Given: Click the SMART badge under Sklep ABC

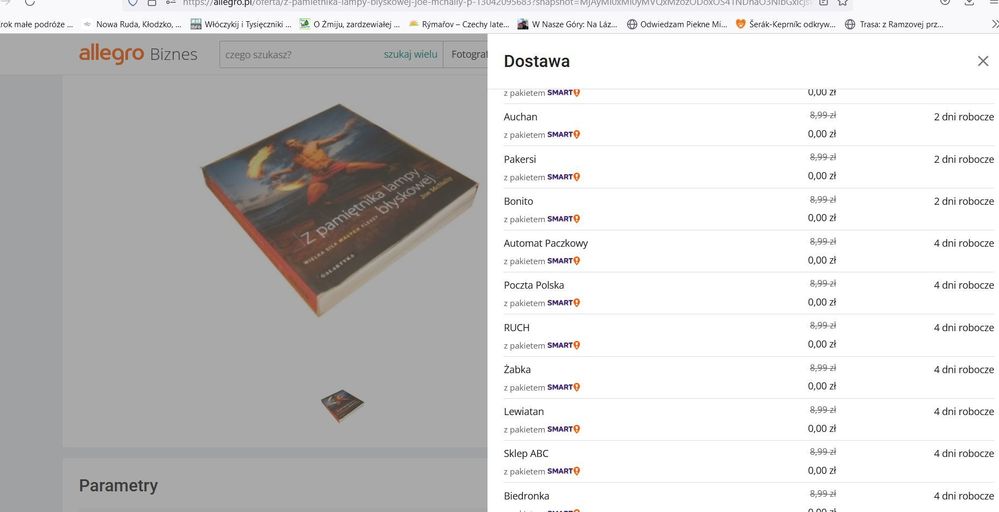Looking at the screenshot, I should click(564, 471).
